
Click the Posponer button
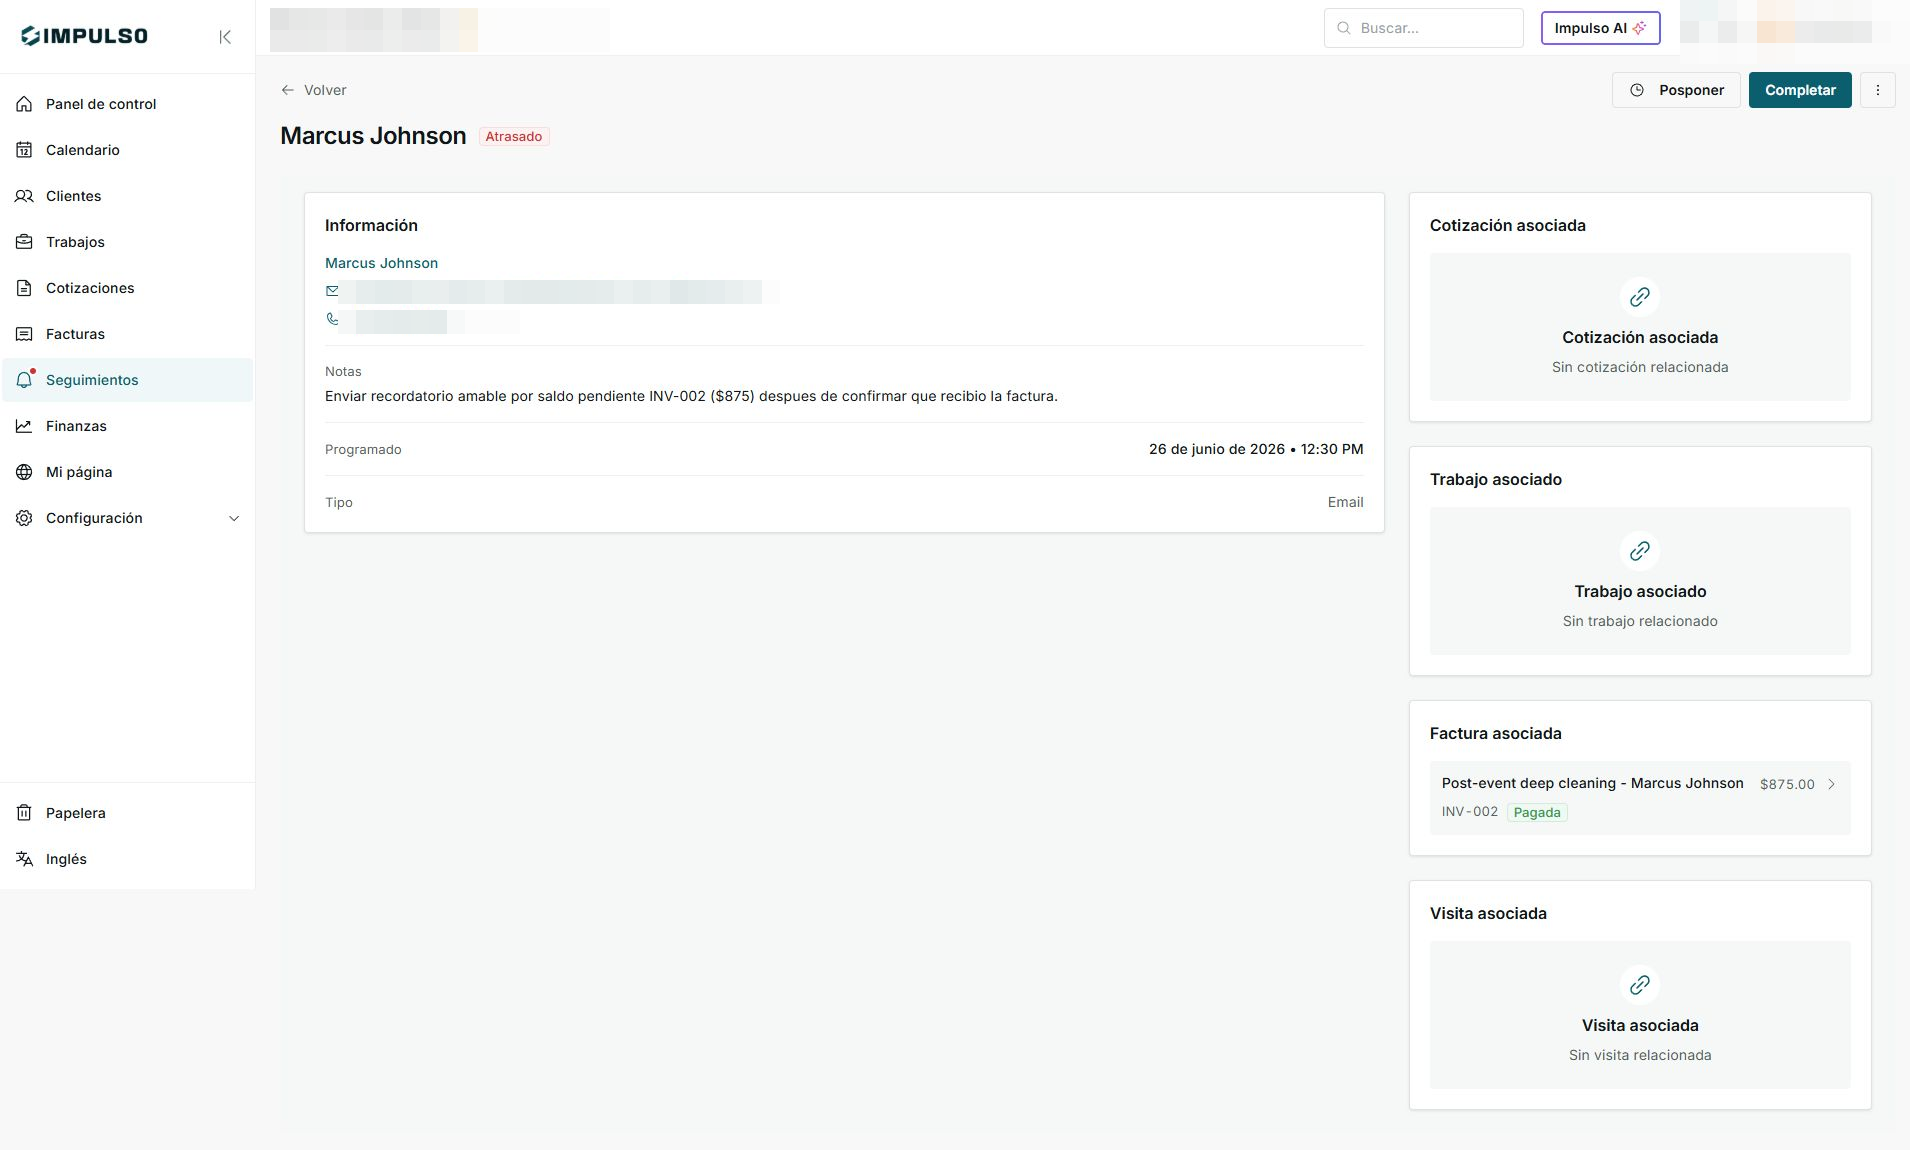(x=1676, y=90)
